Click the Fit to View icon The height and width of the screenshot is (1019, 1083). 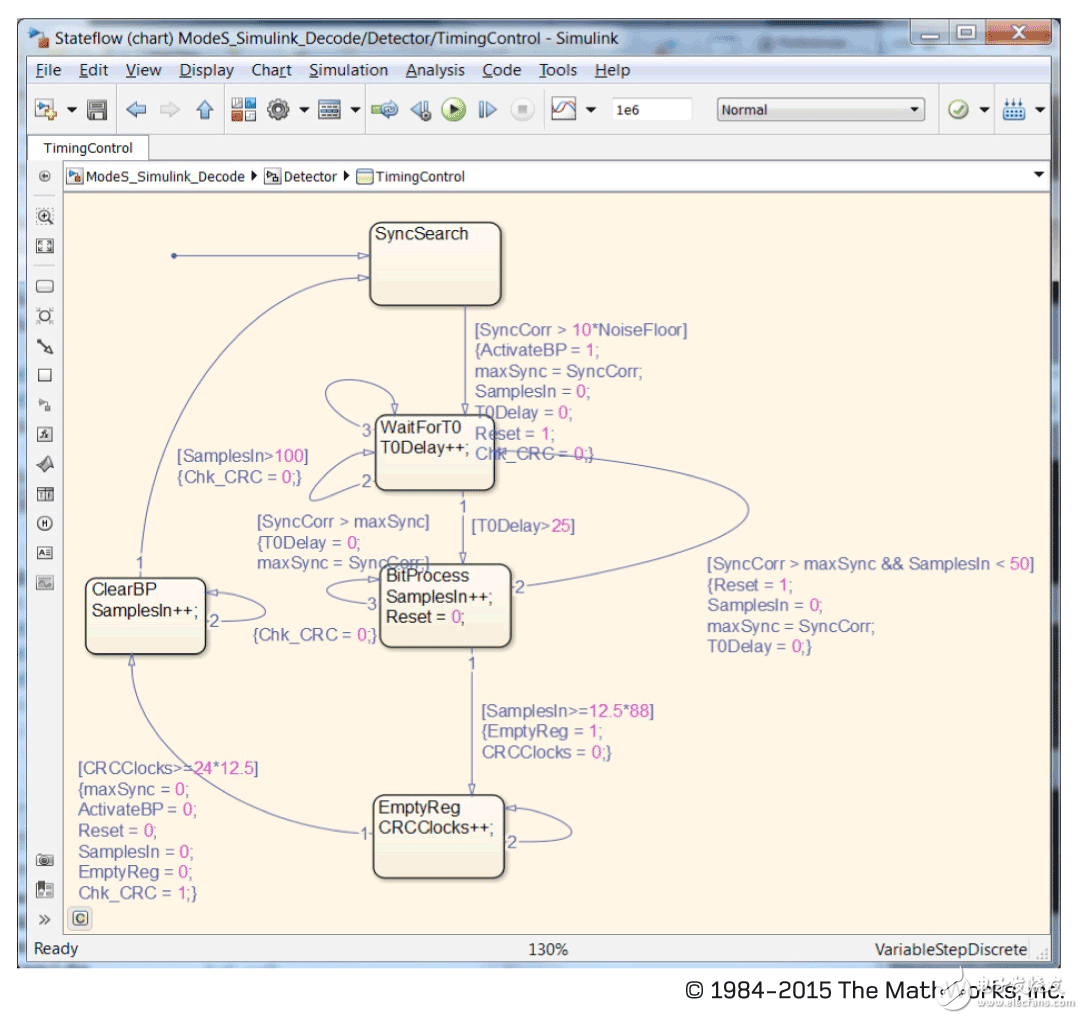pyautogui.click(x=44, y=246)
